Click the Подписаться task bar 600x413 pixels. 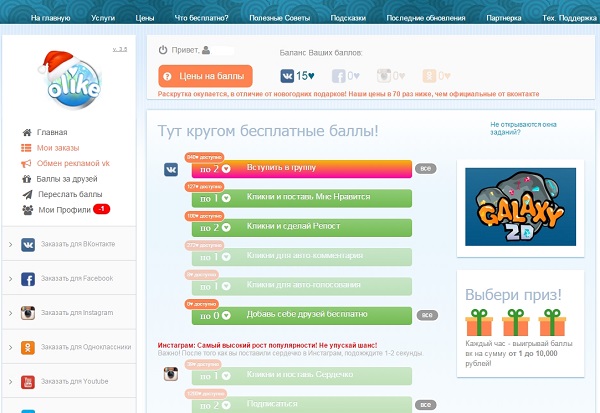(x=302, y=405)
